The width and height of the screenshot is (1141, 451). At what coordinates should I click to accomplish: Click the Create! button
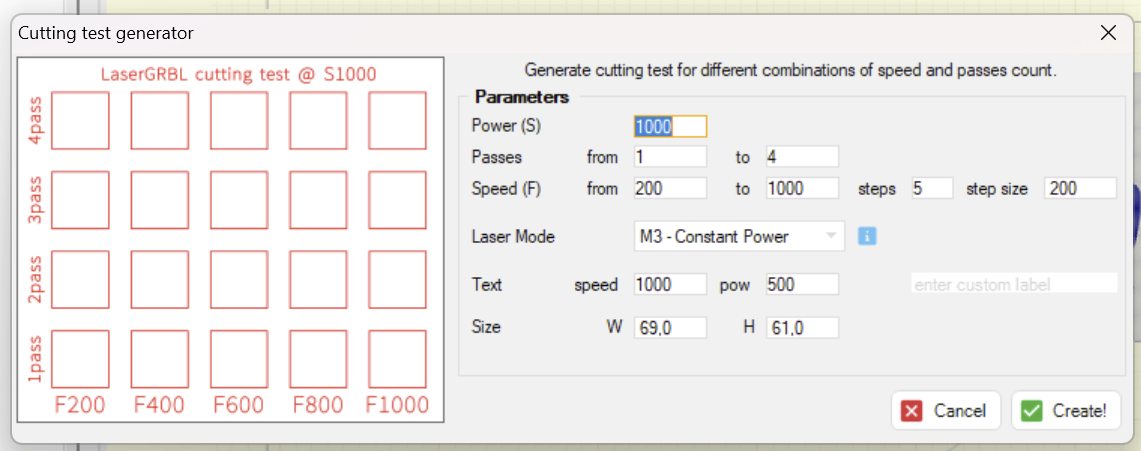point(1065,411)
